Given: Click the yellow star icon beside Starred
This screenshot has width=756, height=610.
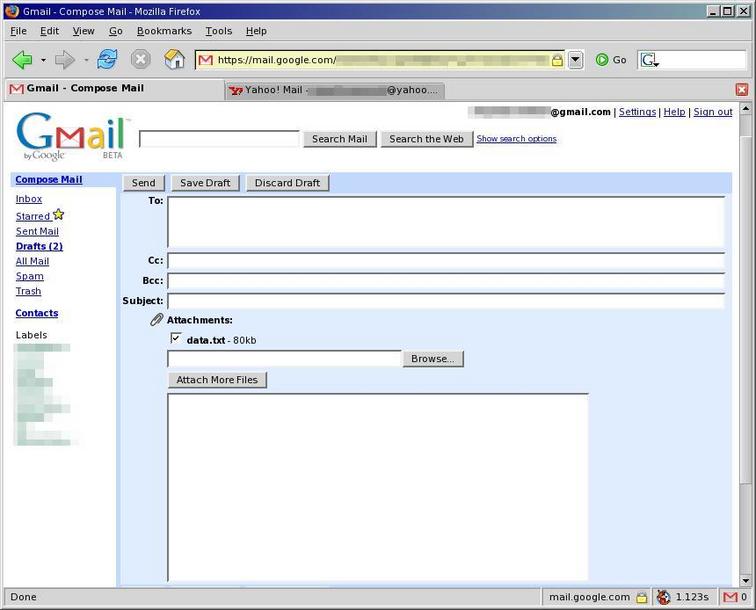Looking at the screenshot, I should point(59,214).
